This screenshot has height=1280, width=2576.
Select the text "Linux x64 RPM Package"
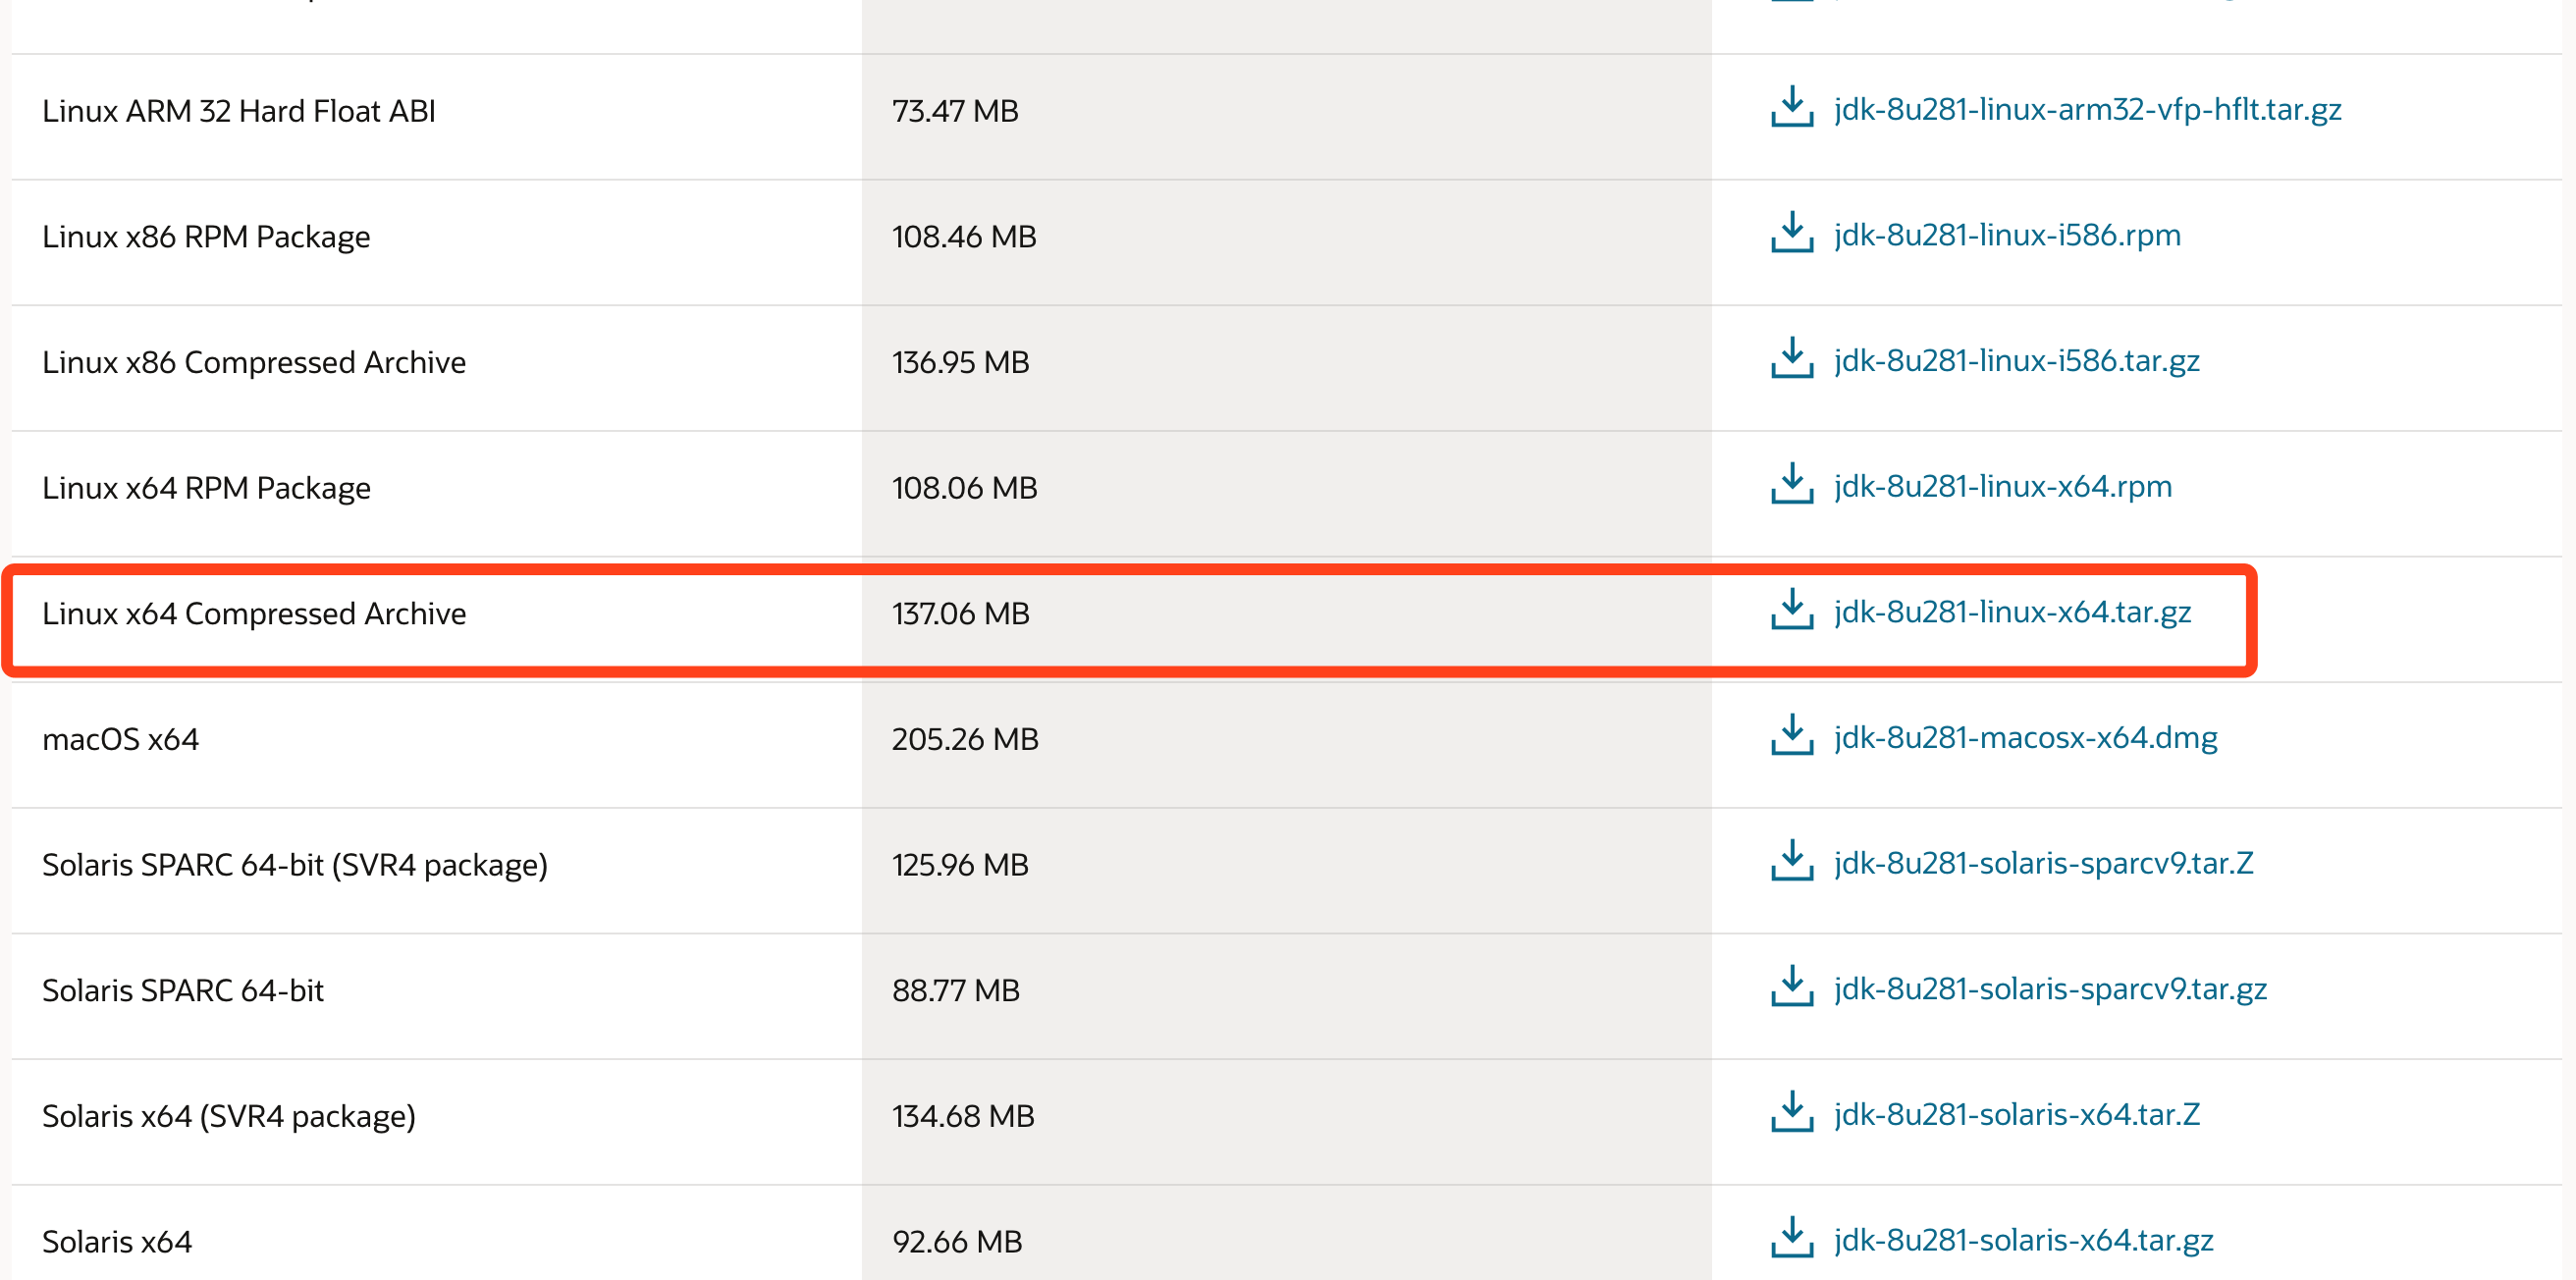coord(206,488)
